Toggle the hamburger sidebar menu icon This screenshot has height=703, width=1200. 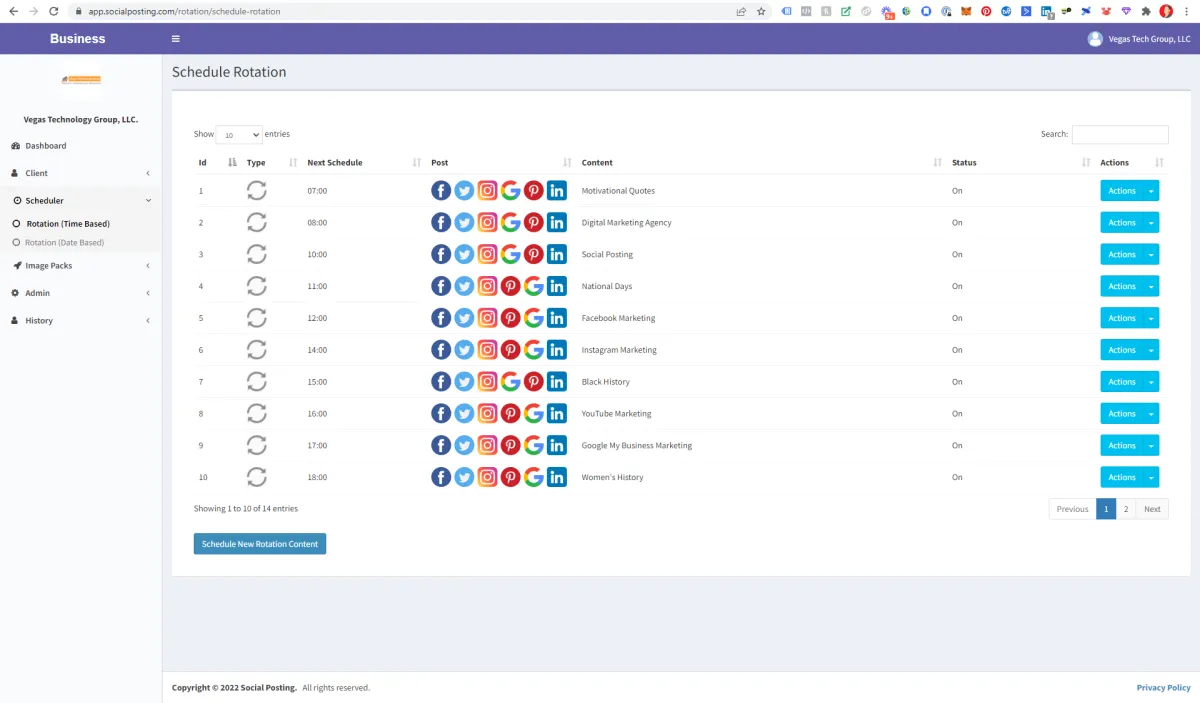[176, 39]
